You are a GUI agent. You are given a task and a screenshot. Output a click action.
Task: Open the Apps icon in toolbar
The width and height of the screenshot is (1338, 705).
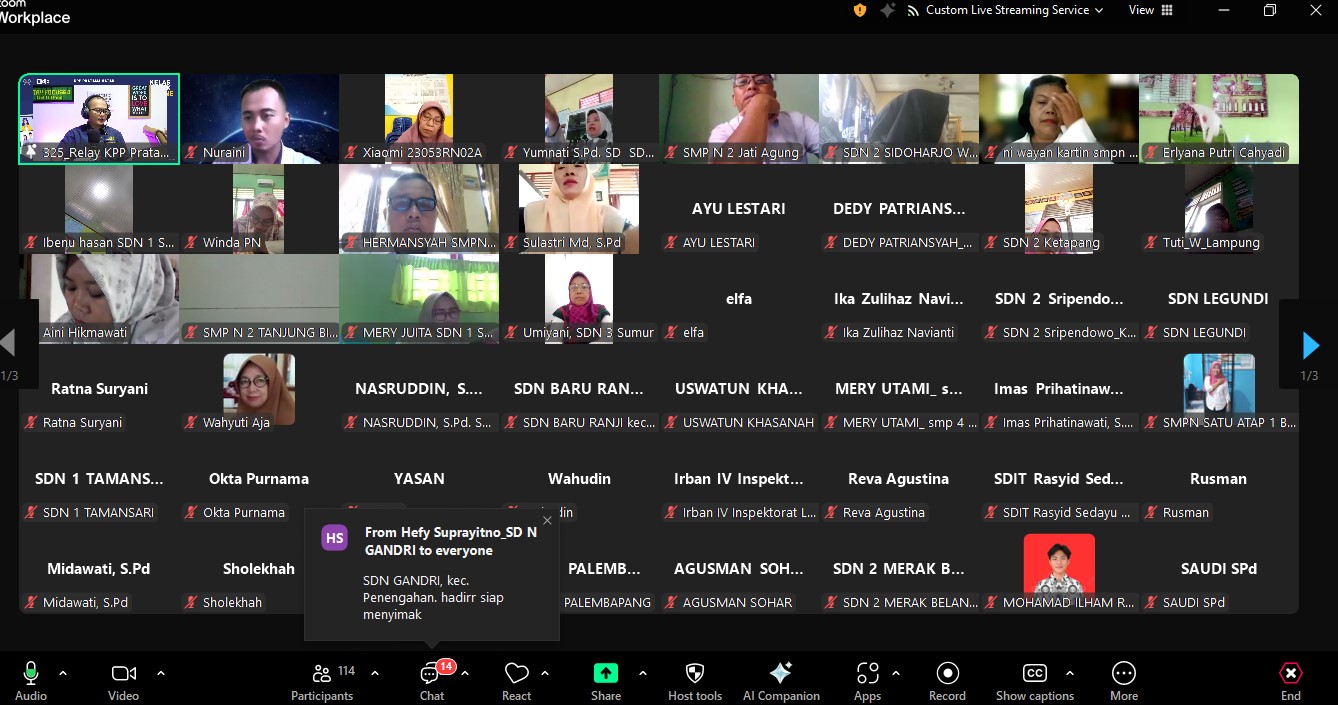[867, 674]
